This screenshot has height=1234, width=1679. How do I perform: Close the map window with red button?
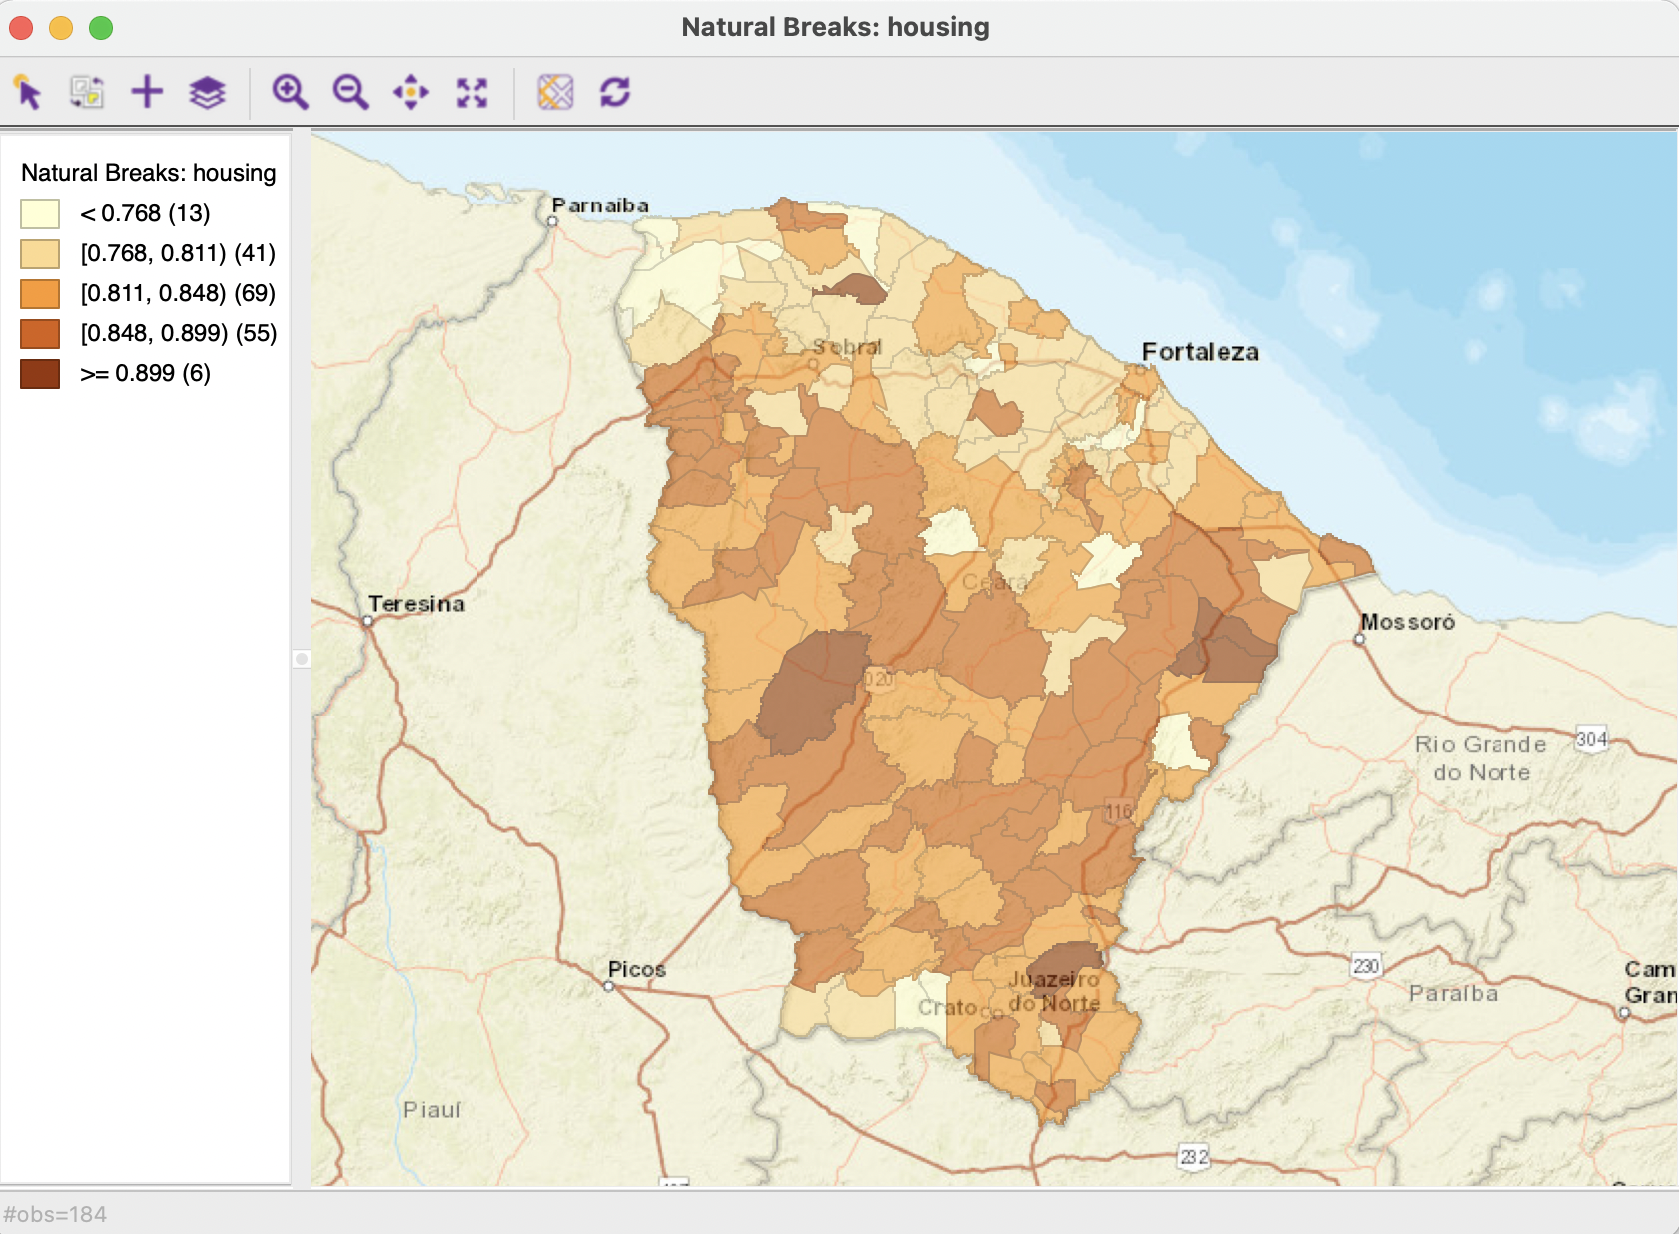pos(22,28)
